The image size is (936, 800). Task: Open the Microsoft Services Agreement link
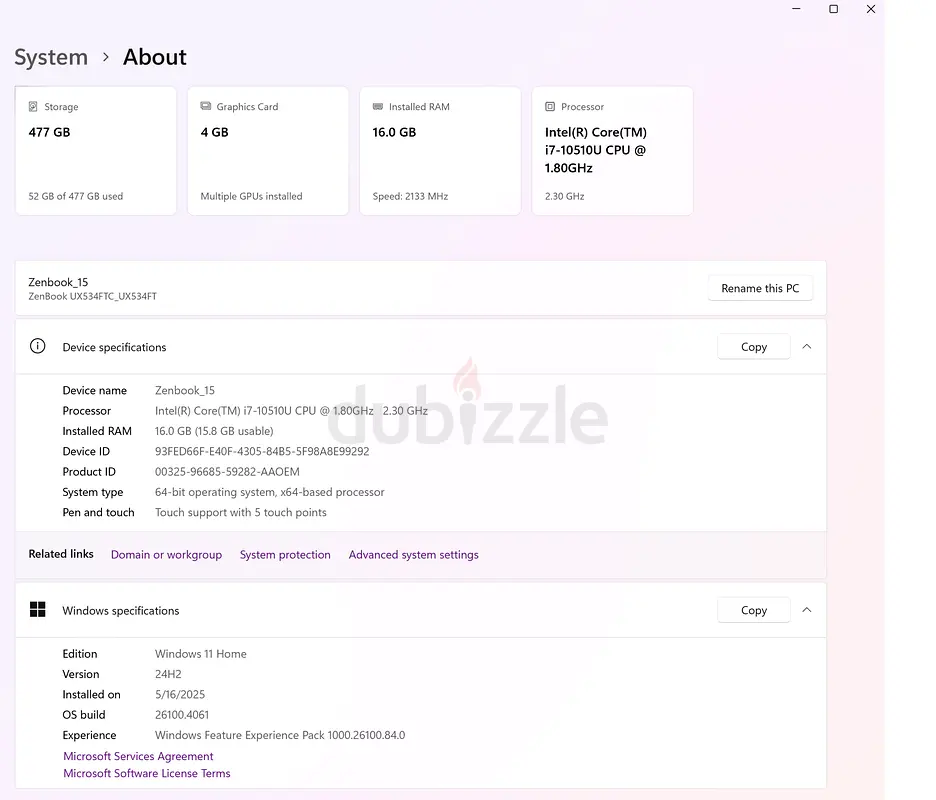(x=138, y=756)
